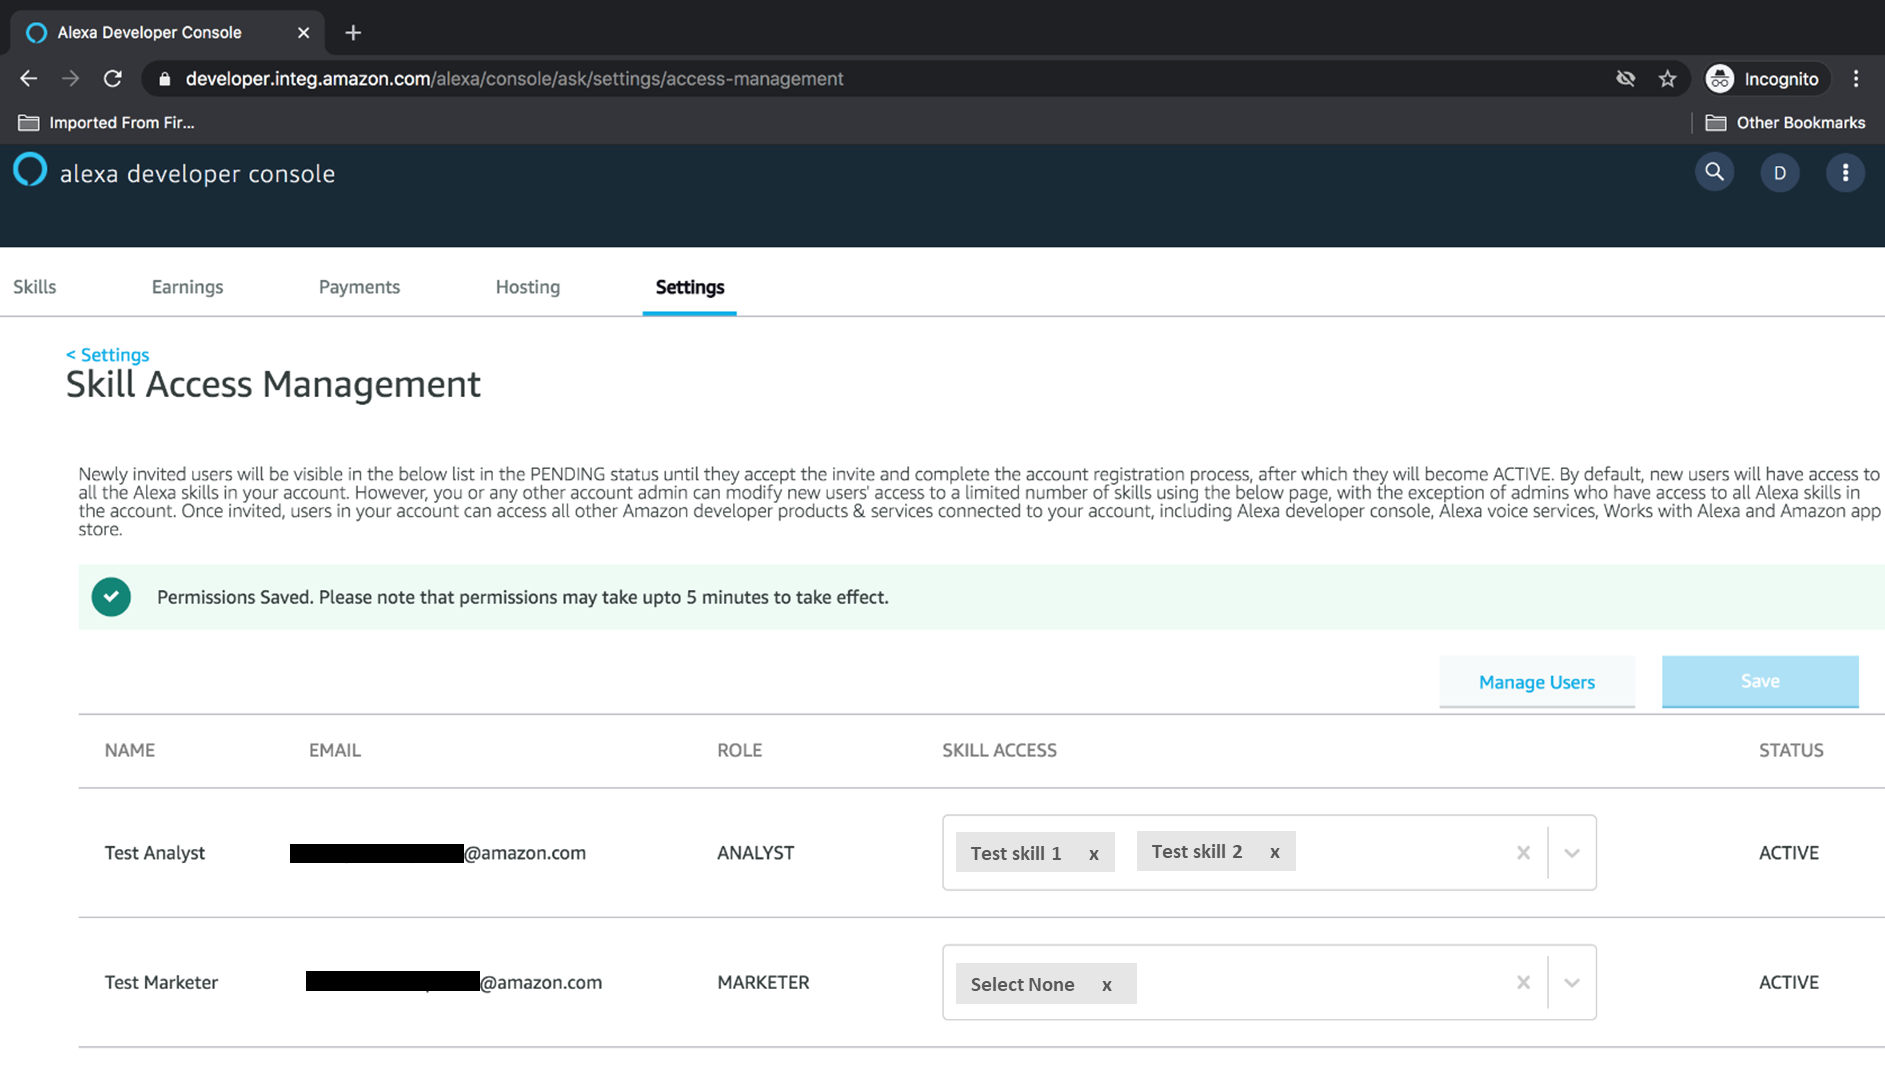Open the console header three-dot menu
This screenshot has width=1885, height=1068.
pyautogui.click(x=1845, y=173)
